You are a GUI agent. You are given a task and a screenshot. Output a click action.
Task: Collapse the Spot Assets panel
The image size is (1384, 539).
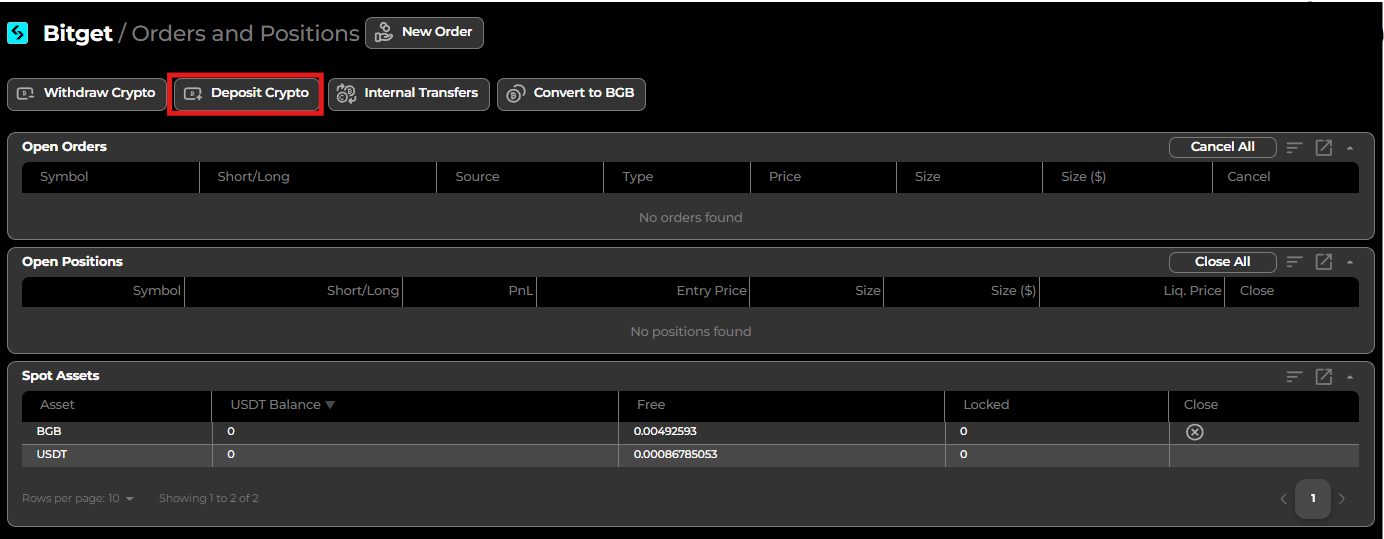[x=1350, y=377]
